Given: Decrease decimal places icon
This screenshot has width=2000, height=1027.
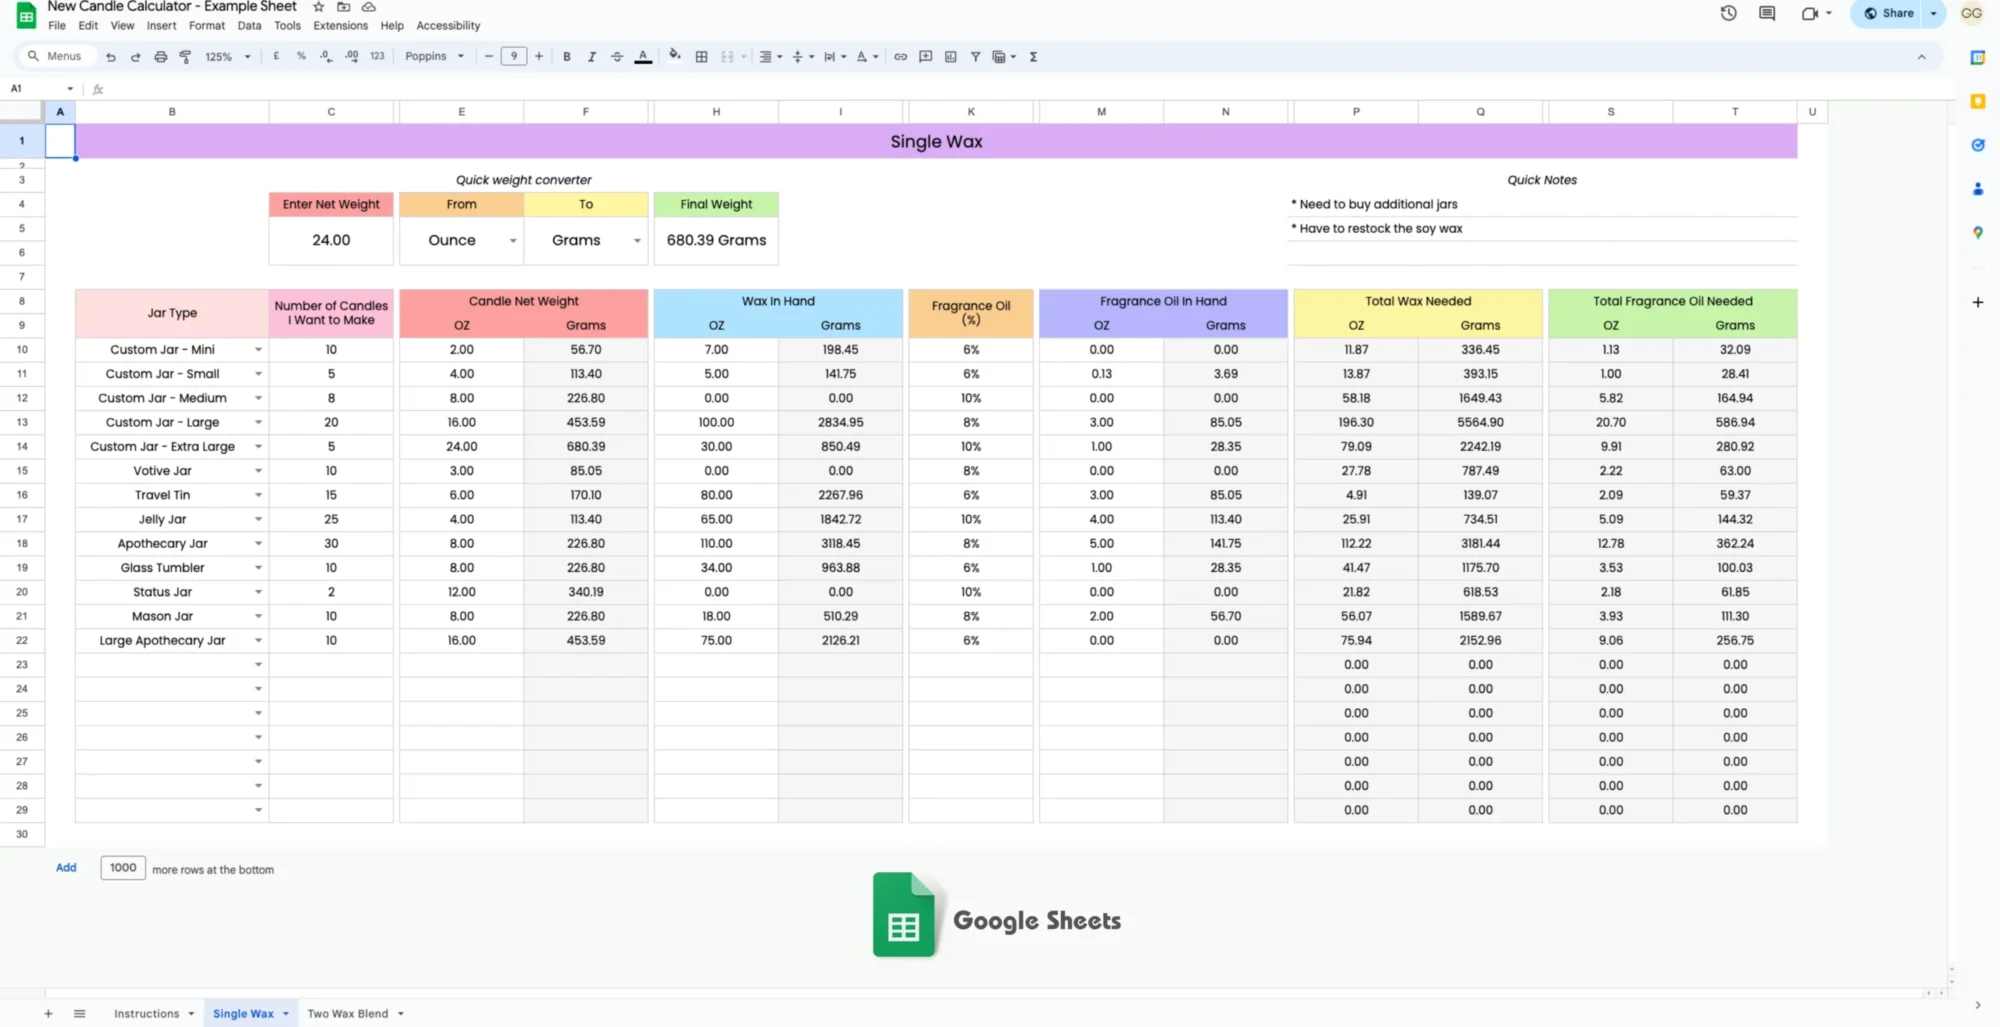Looking at the screenshot, I should click(x=326, y=57).
